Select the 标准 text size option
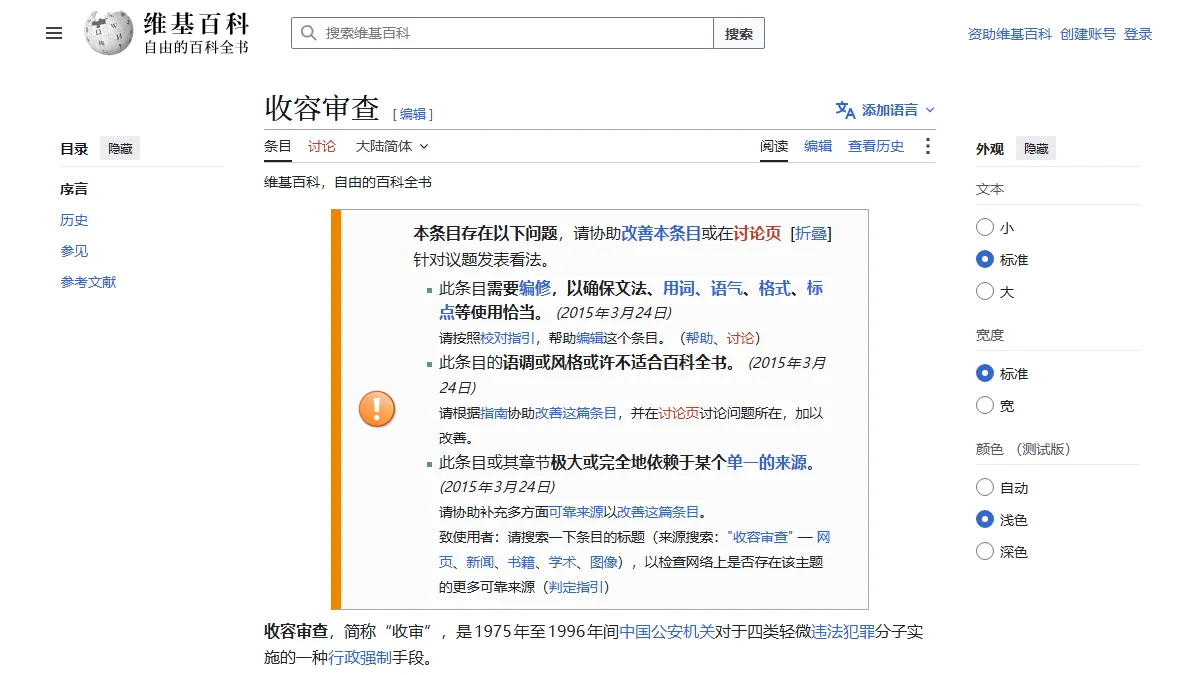 point(985,260)
